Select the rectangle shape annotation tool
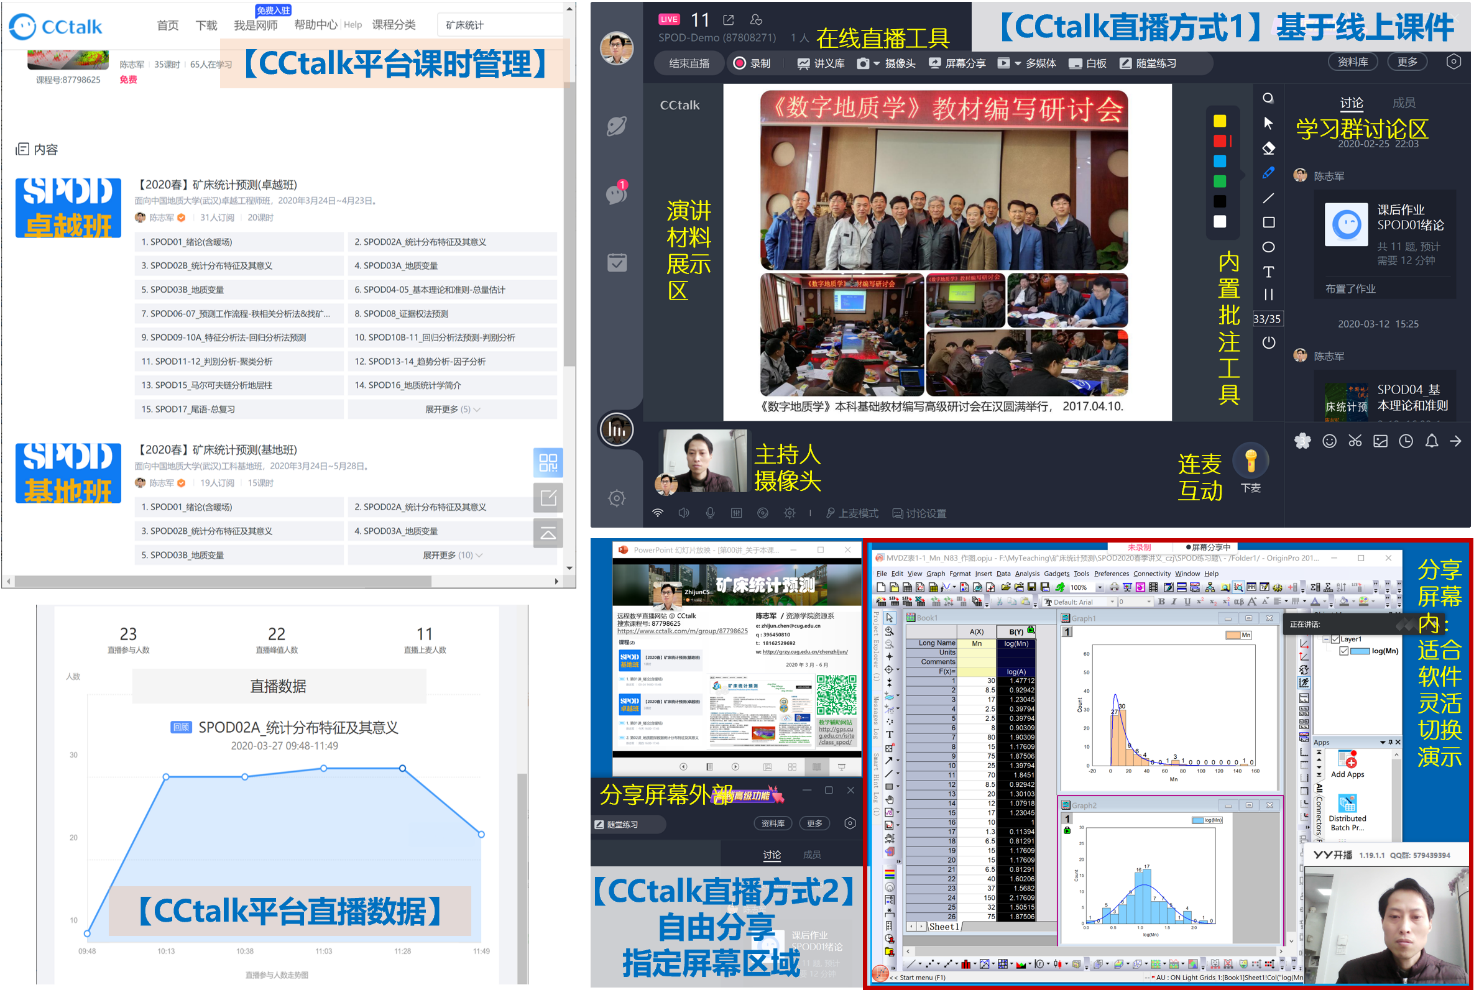 [x=1268, y=222]
